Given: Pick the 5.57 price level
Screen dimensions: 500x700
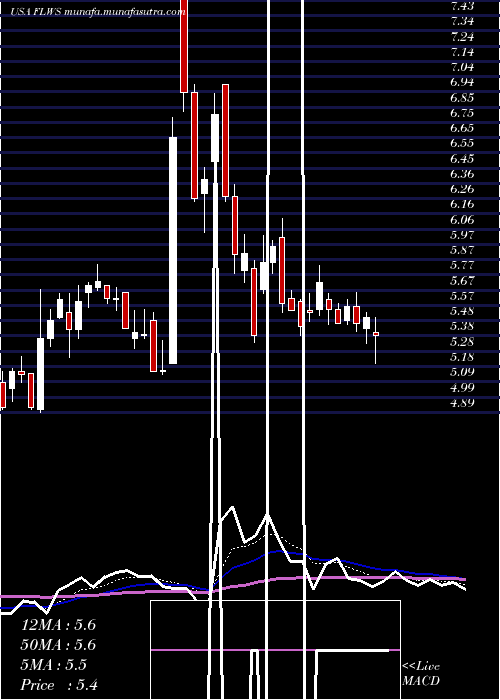Looking at the screenshot, I should coord(462,296).
